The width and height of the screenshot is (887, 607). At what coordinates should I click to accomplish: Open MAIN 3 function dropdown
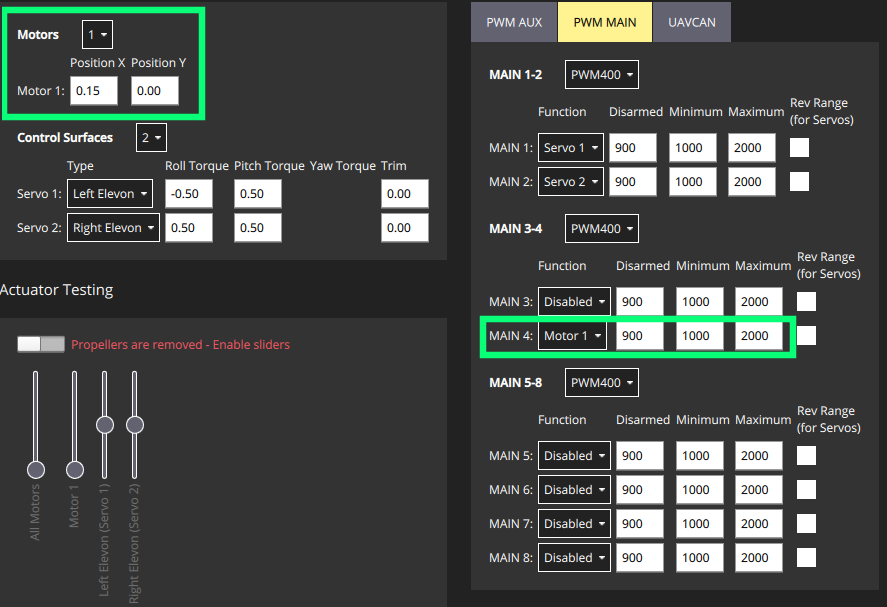[574, 302]
